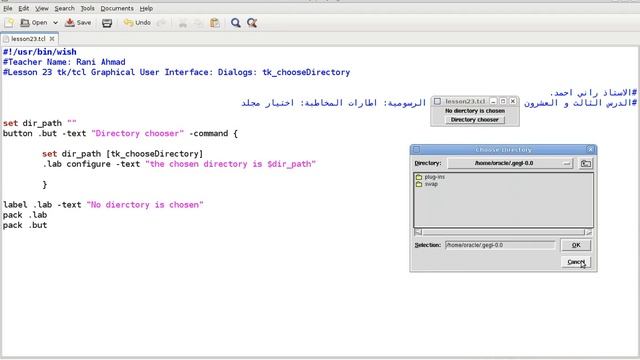Click the horizontal scrollbar track in dialog

point(504,232)
